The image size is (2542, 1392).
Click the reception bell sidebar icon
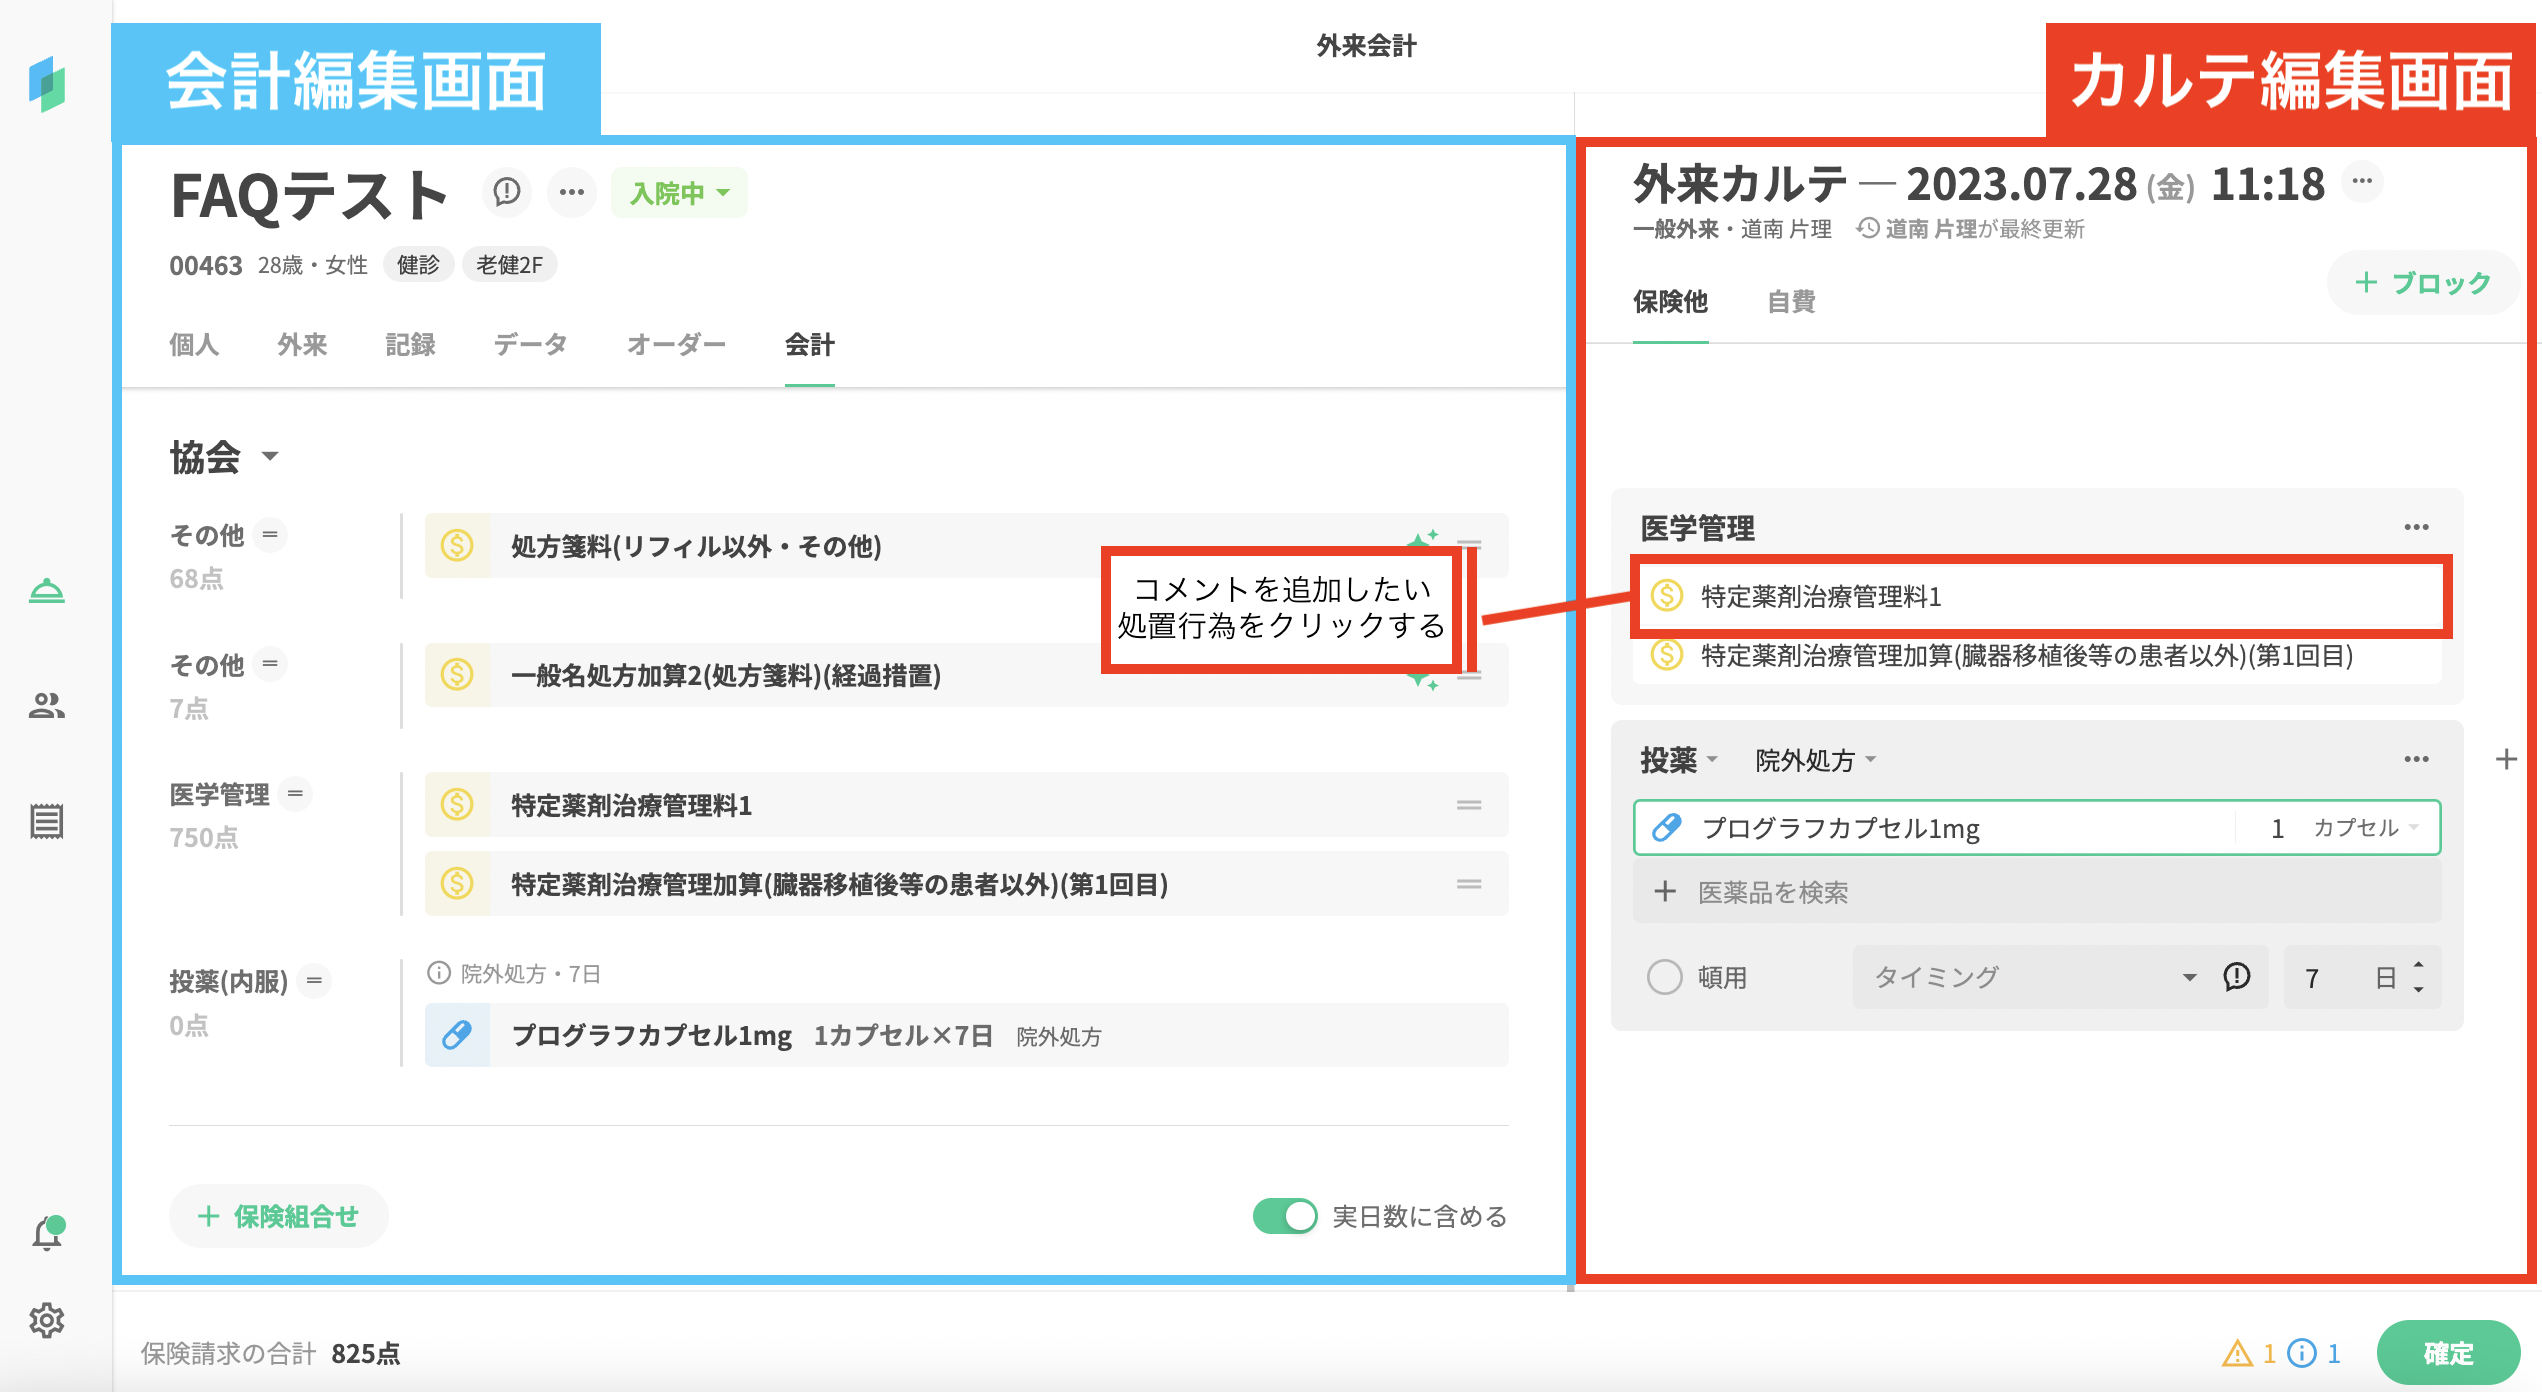47,591
